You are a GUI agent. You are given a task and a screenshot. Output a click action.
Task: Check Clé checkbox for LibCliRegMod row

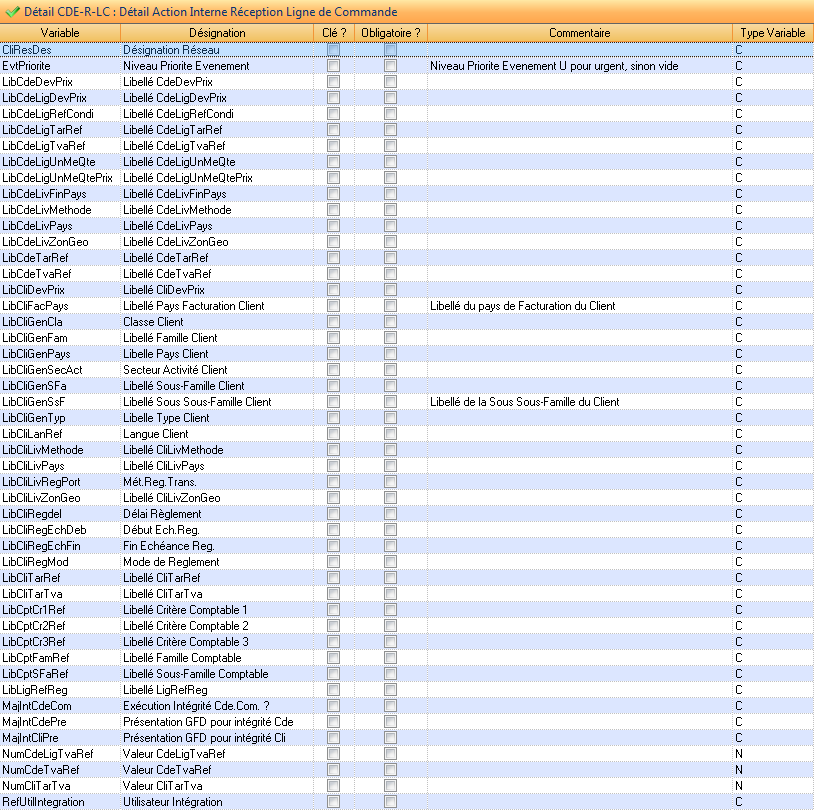tap(333, 562)
